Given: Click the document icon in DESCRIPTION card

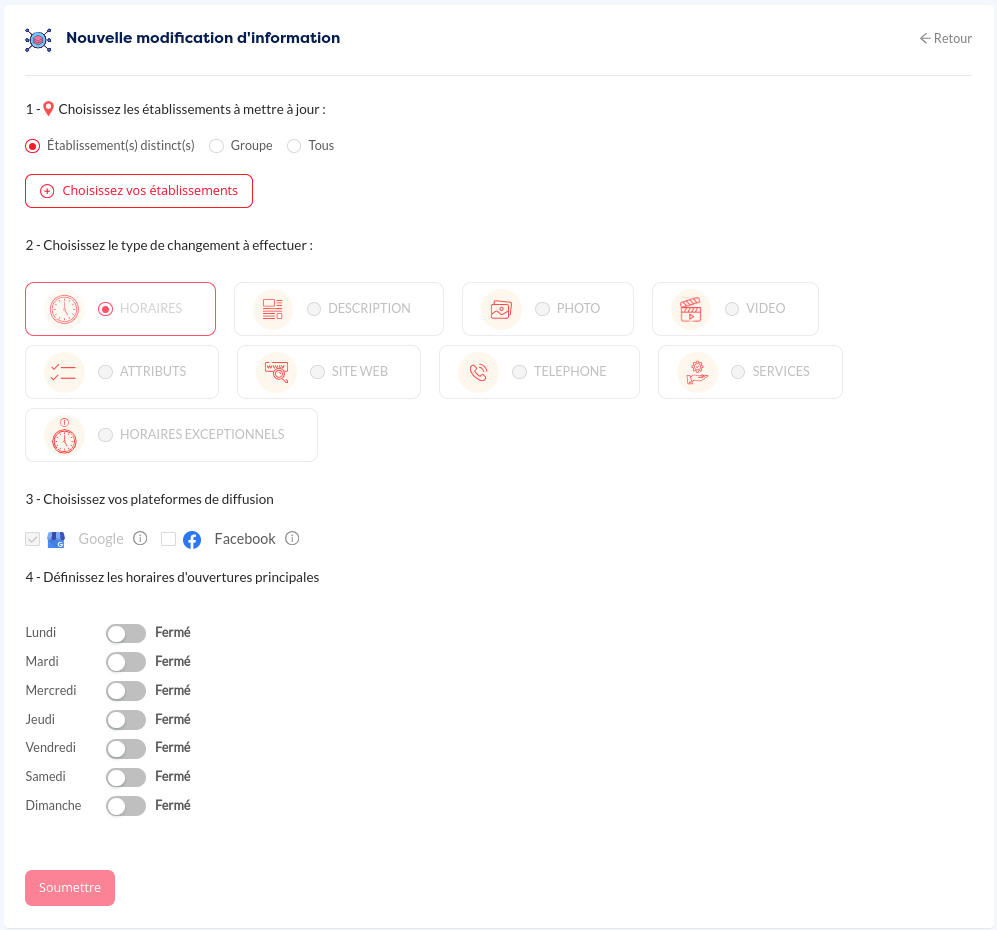Looking at the screenshot, I should [273, 309].
